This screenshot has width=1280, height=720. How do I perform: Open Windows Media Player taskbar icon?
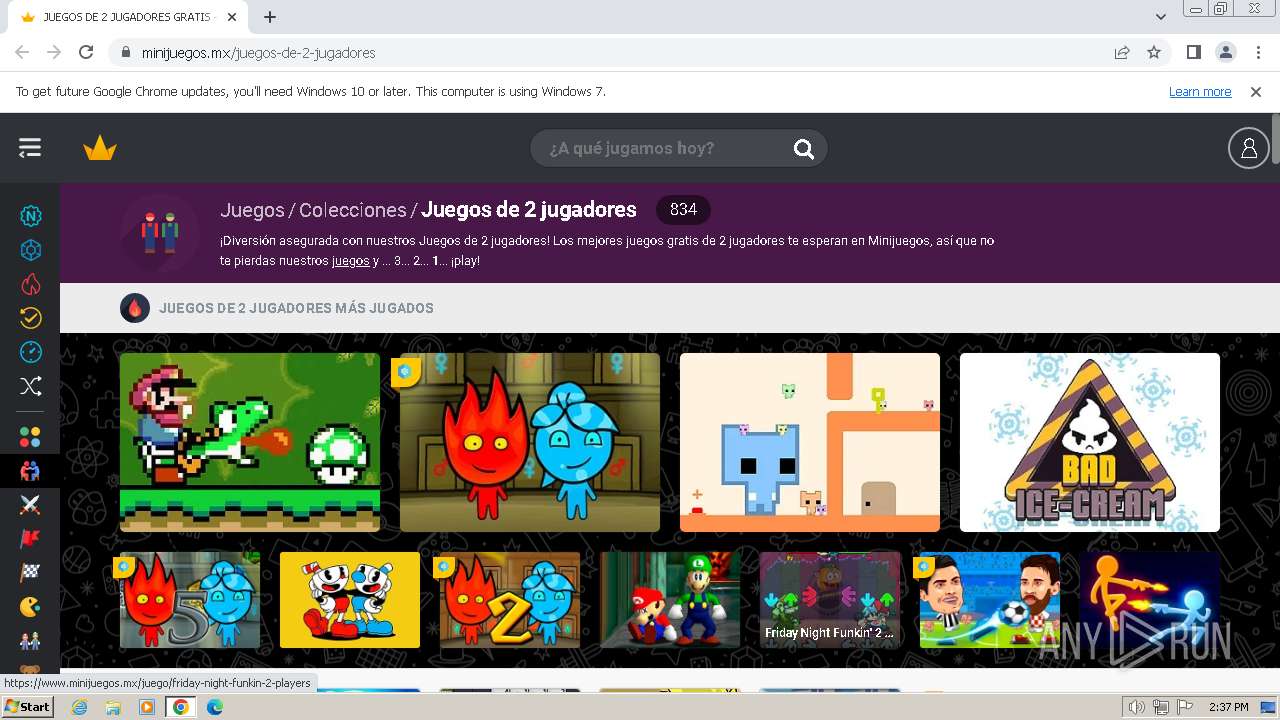[147, 707]
